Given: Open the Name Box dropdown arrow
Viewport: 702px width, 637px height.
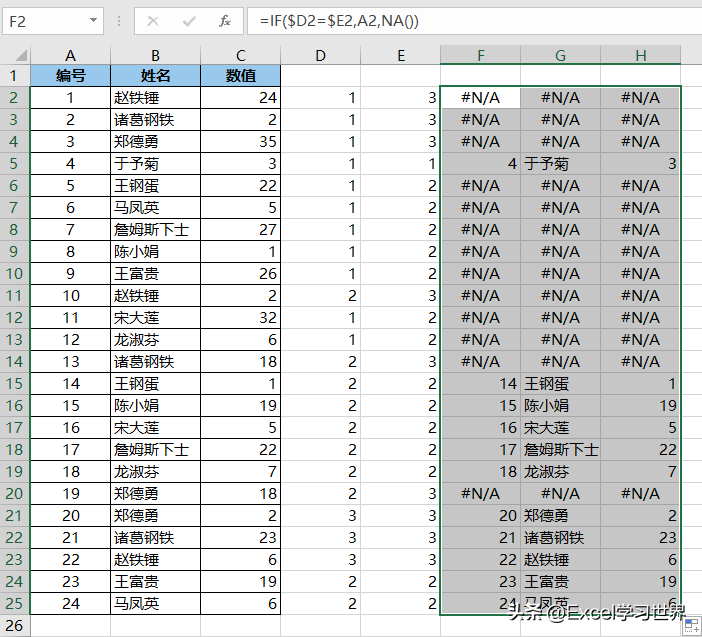Looking at the screenshot, I should tap(93, 21).
